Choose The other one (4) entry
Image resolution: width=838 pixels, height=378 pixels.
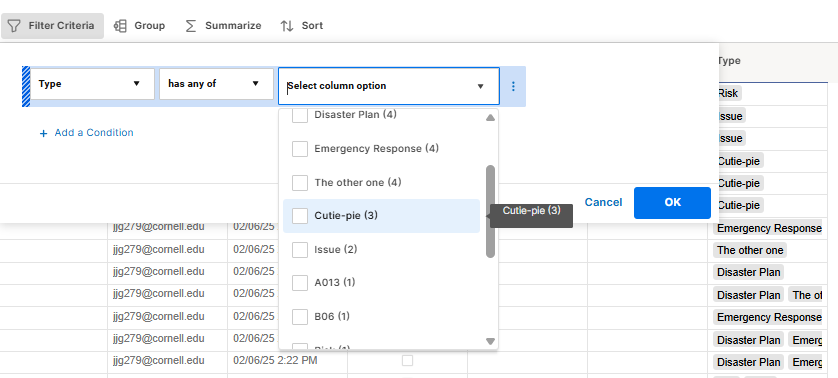pos(381,183)
